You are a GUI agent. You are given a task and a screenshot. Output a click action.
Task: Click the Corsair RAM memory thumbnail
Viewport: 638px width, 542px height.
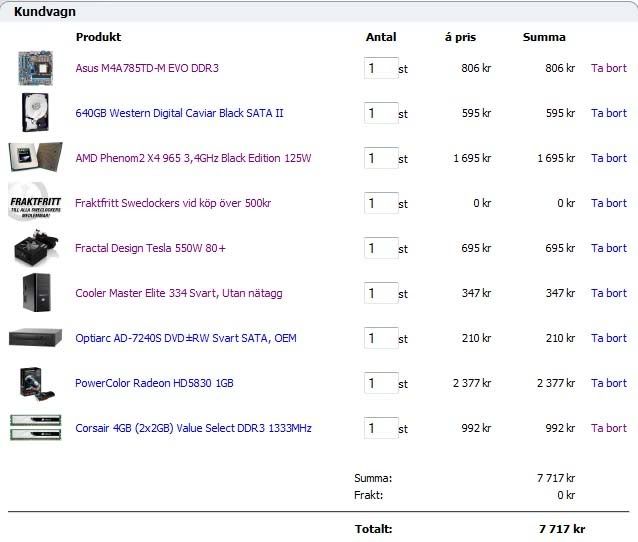pos(35,428)
